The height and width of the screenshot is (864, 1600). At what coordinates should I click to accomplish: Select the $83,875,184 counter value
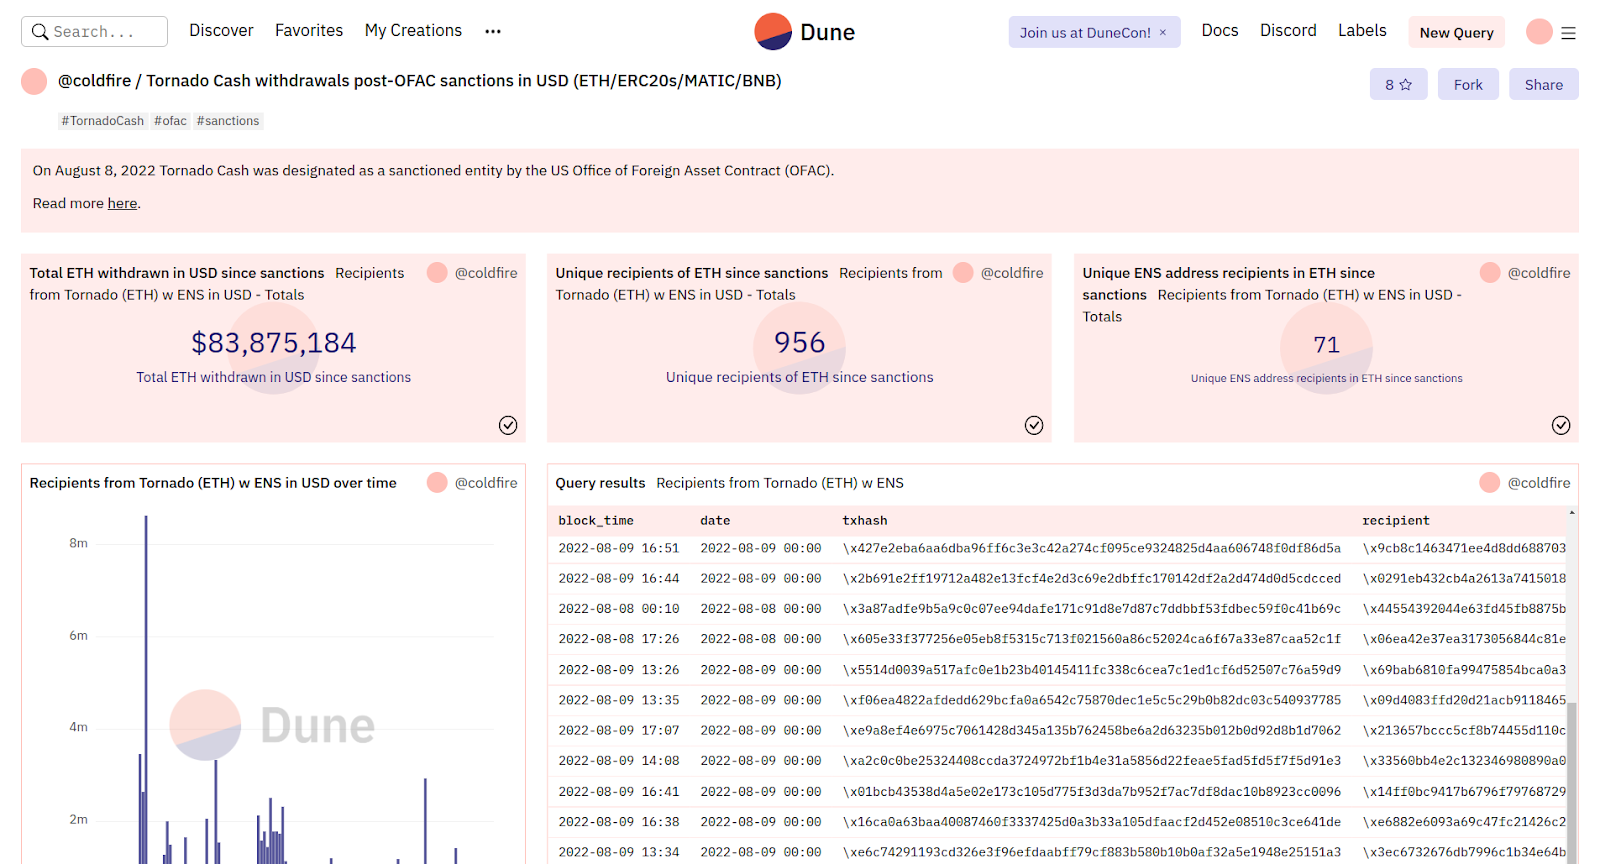274,343
